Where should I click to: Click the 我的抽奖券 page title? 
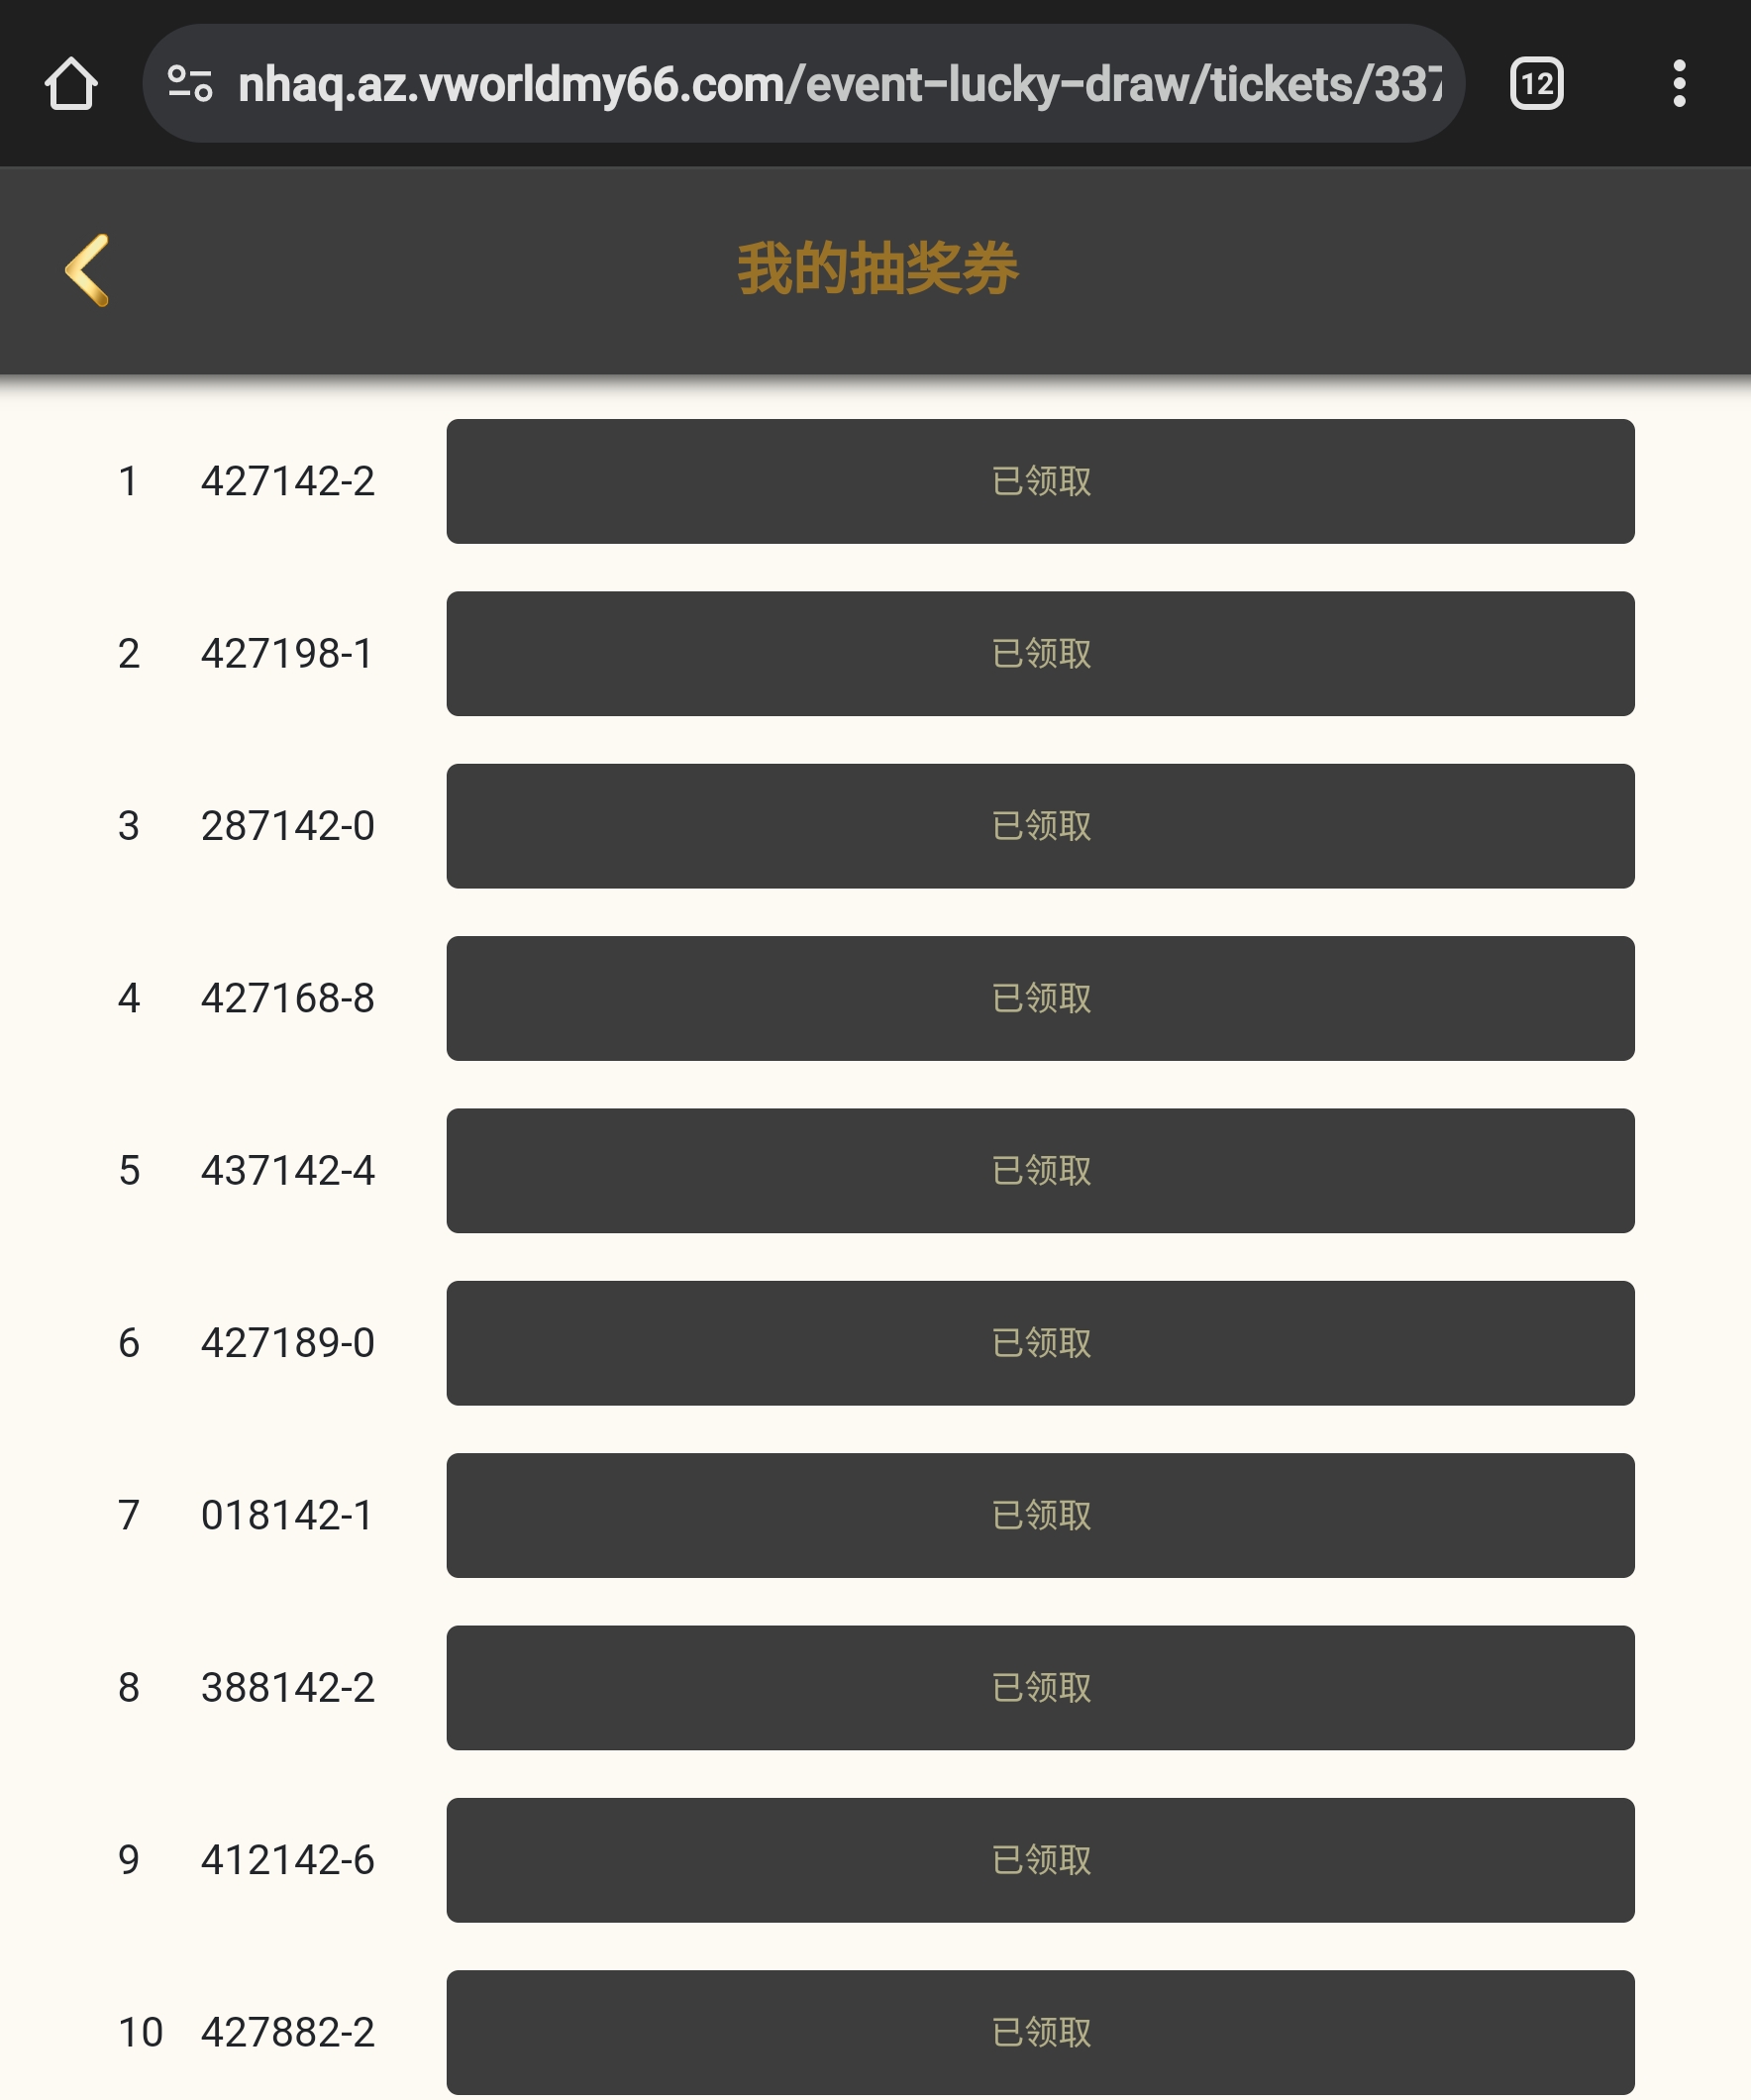877,268
